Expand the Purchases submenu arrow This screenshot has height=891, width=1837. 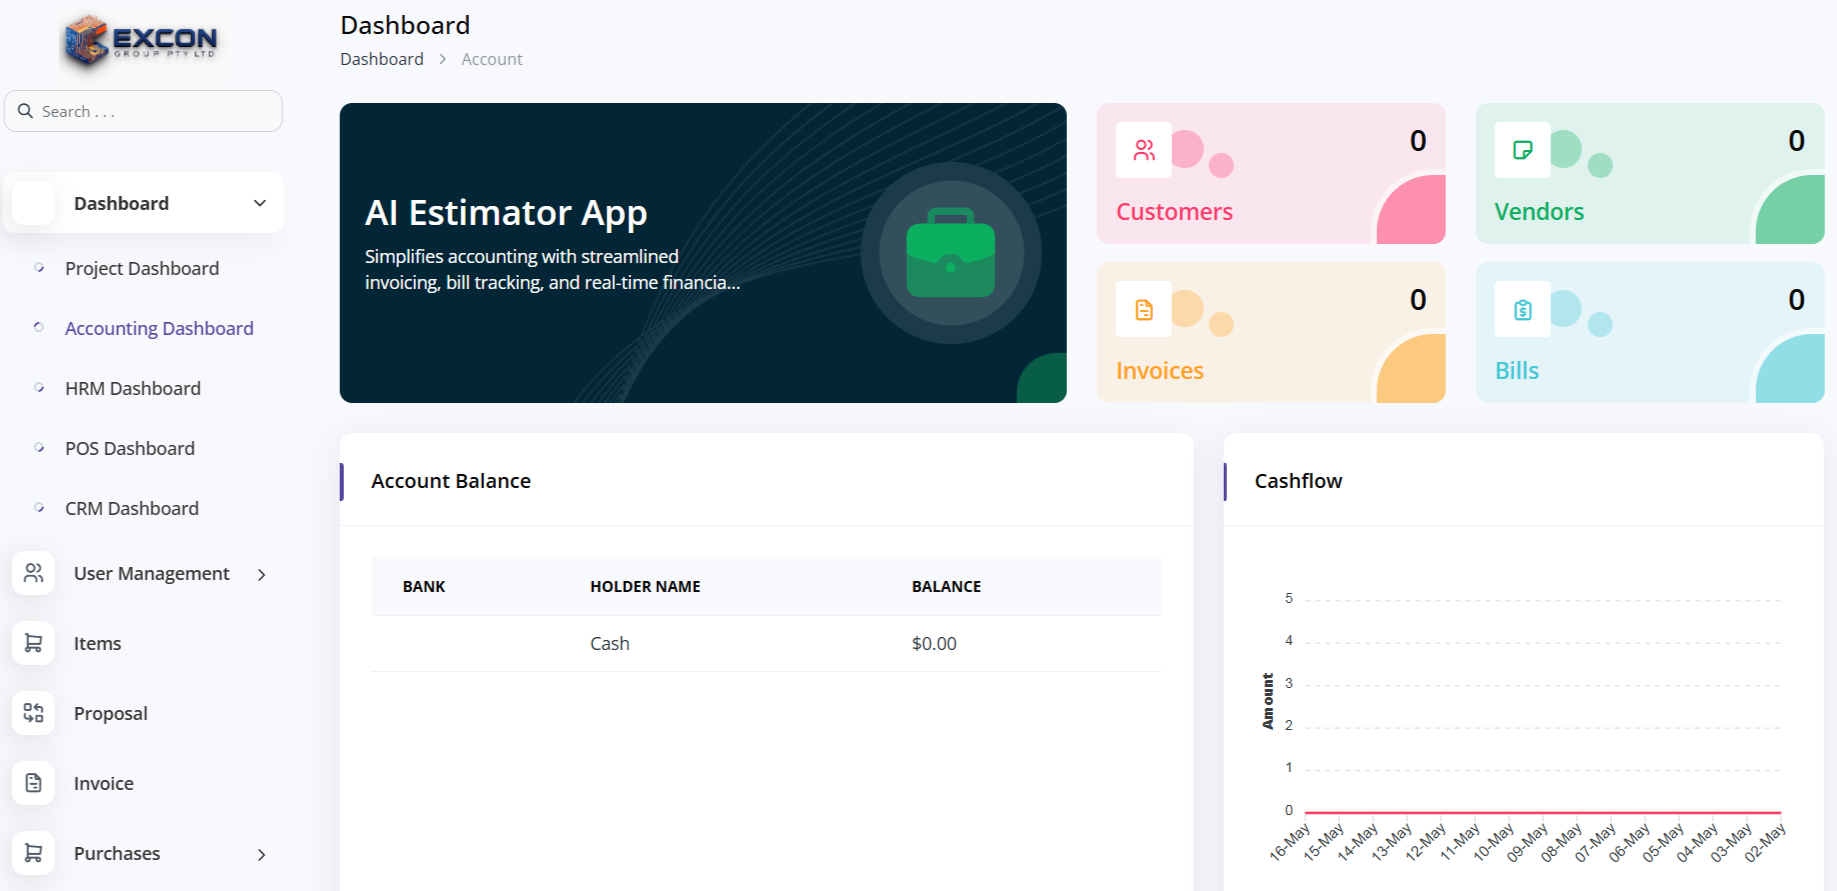(x=262, y=854)
